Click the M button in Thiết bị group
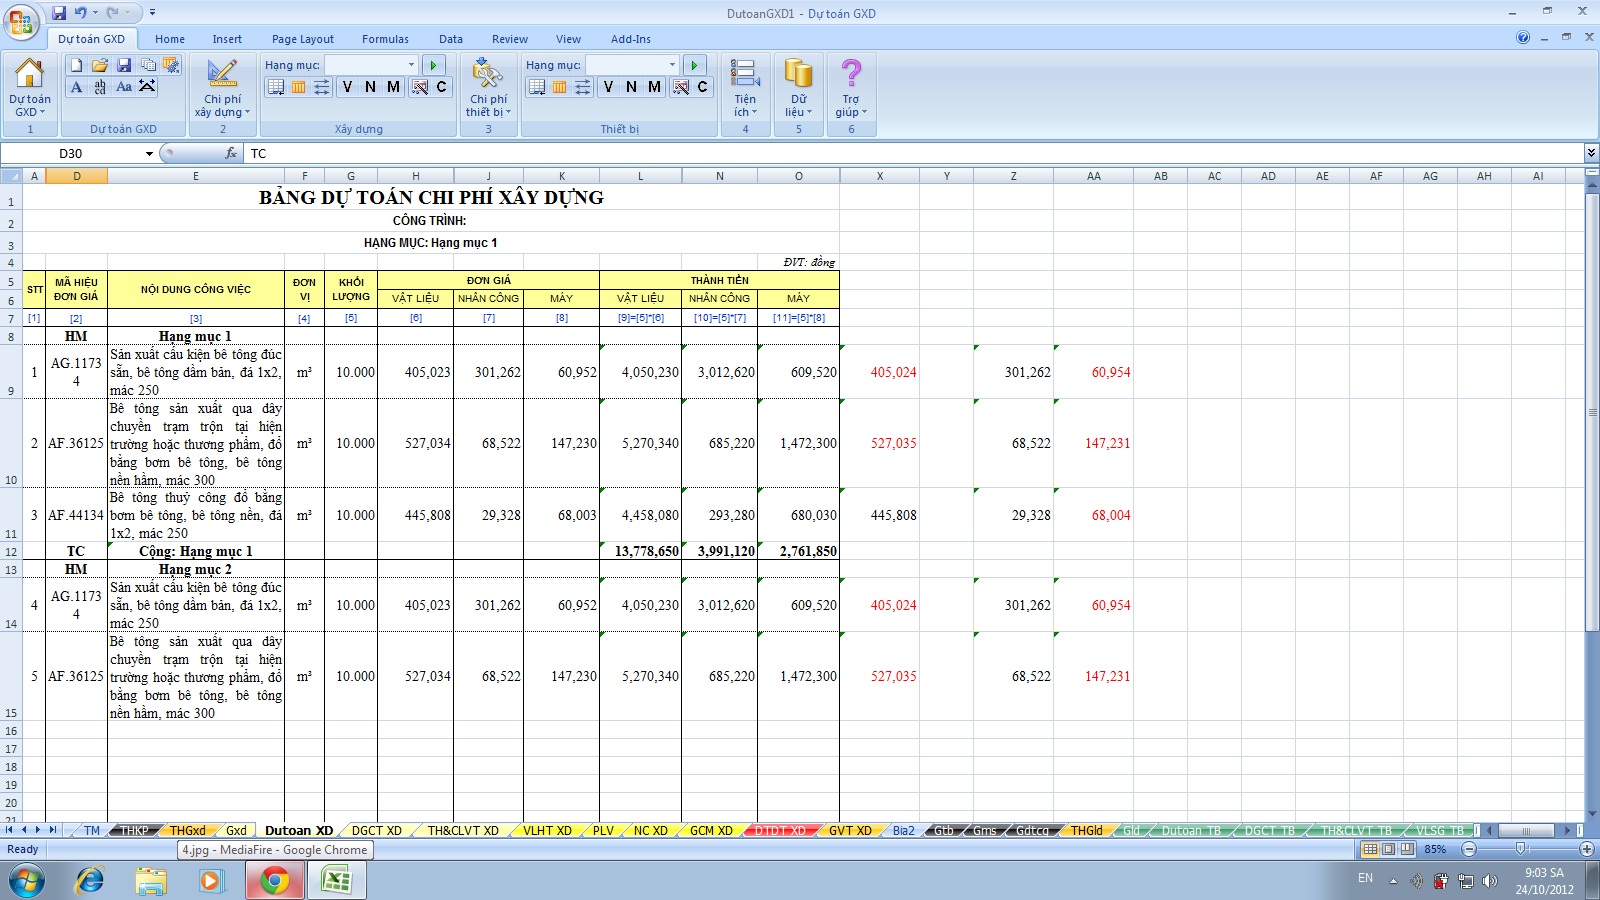 pyautogui.click(x=654, y=87)
